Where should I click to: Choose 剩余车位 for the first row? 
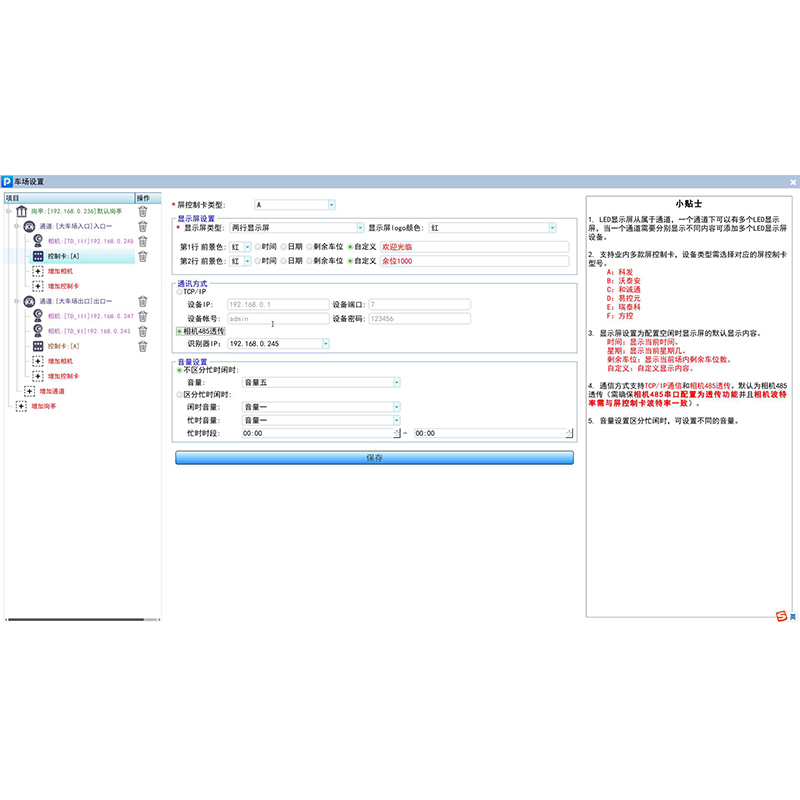click(x=309, y=246)
